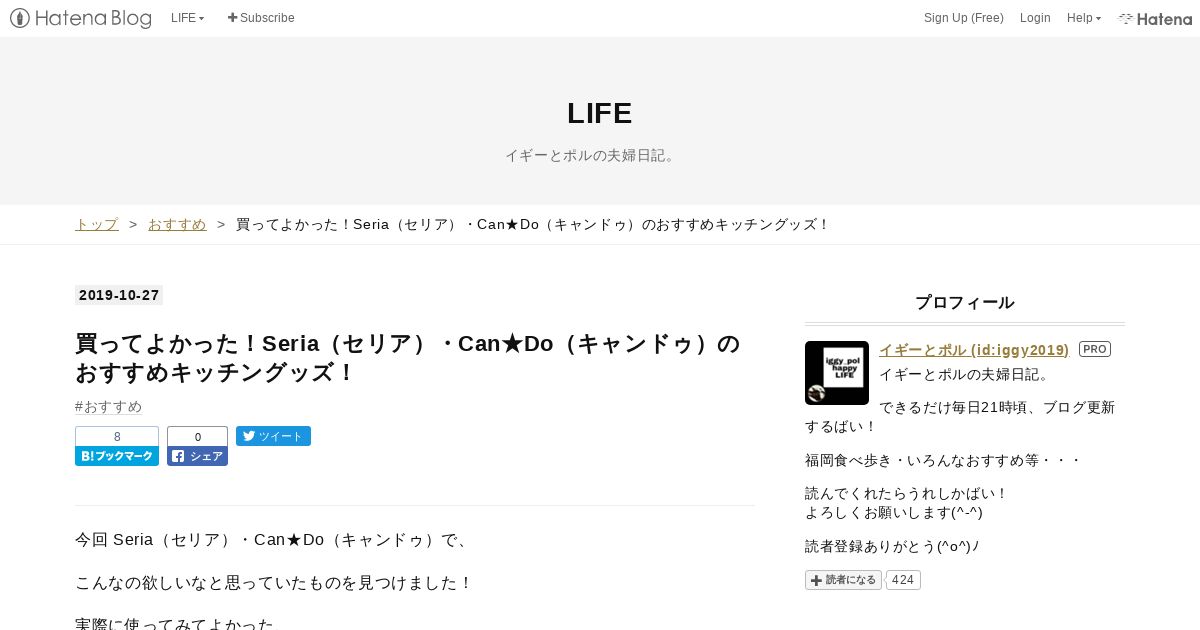Image resolution: width=1200 pixels, height=630 pixels.
Task: Click the 2019-10-27 date link
Action: [x=119, y=295]
